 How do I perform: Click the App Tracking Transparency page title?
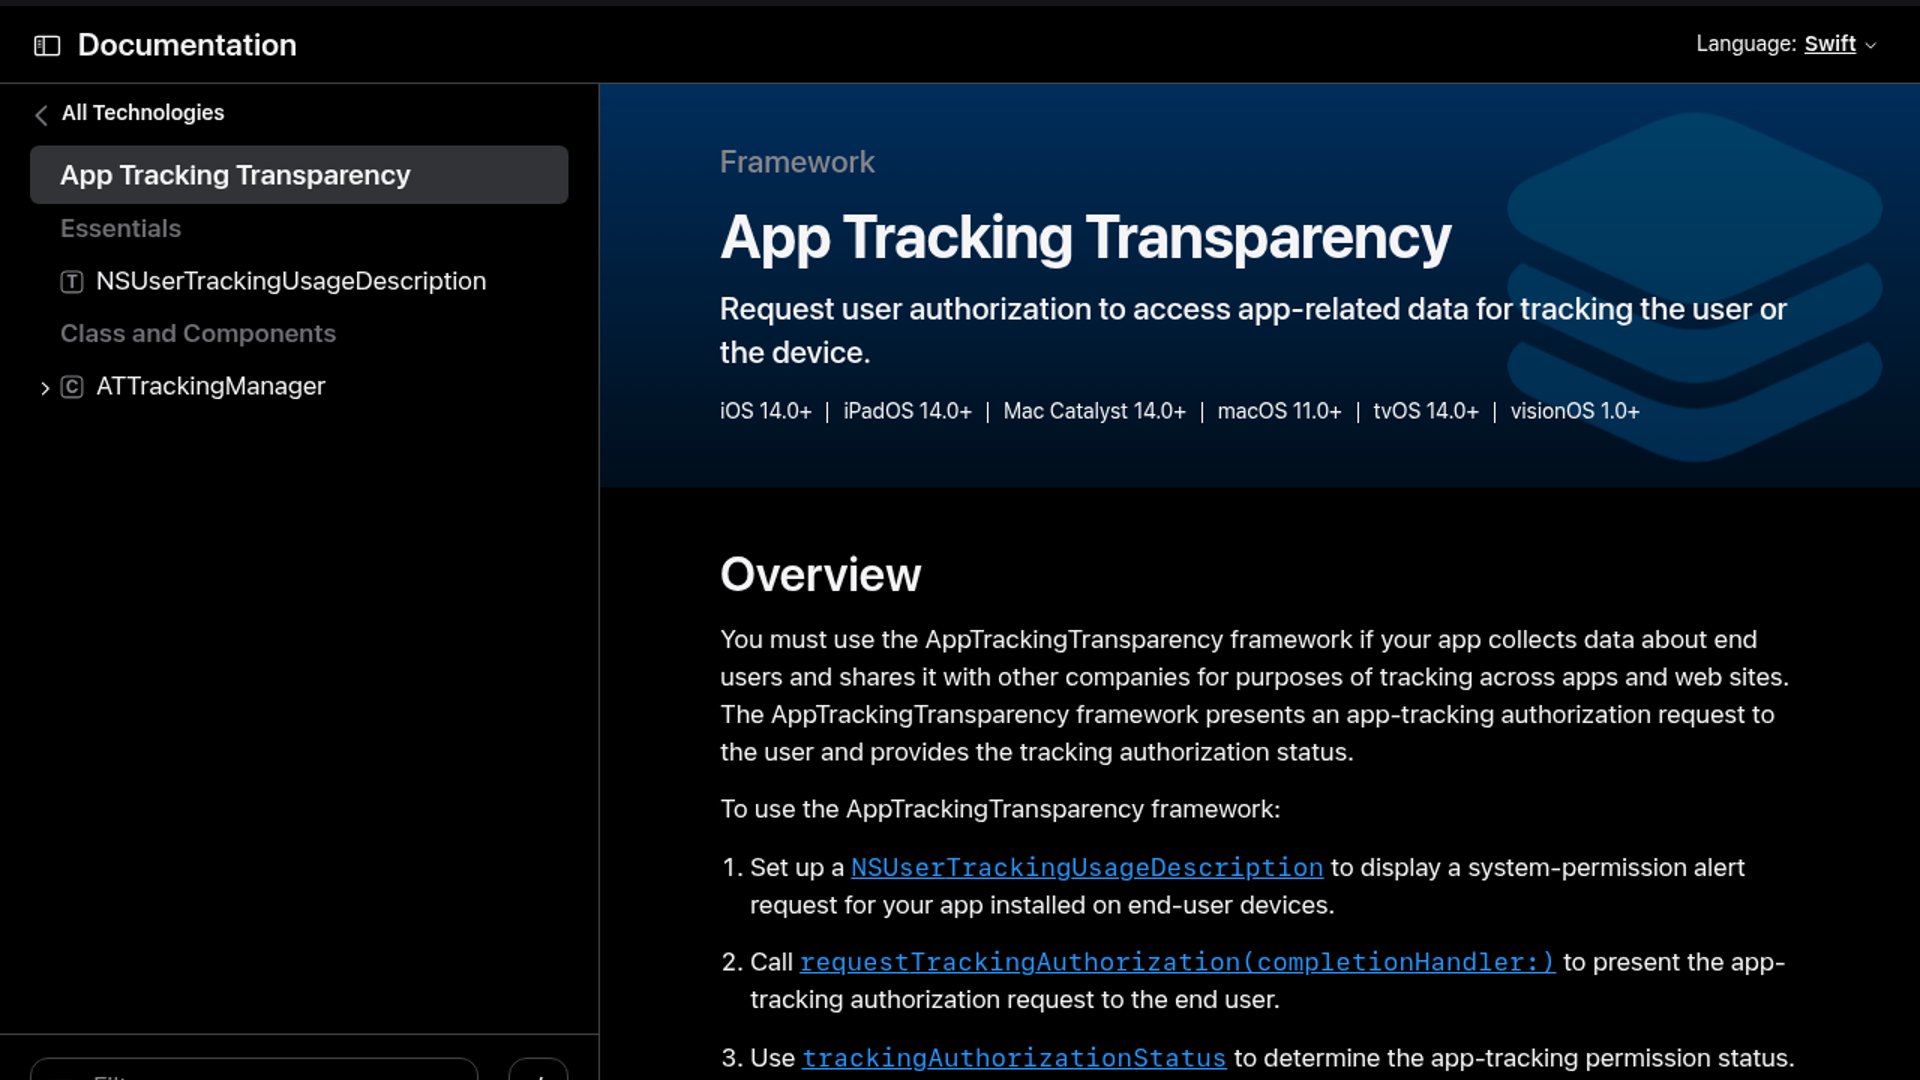1085,238
